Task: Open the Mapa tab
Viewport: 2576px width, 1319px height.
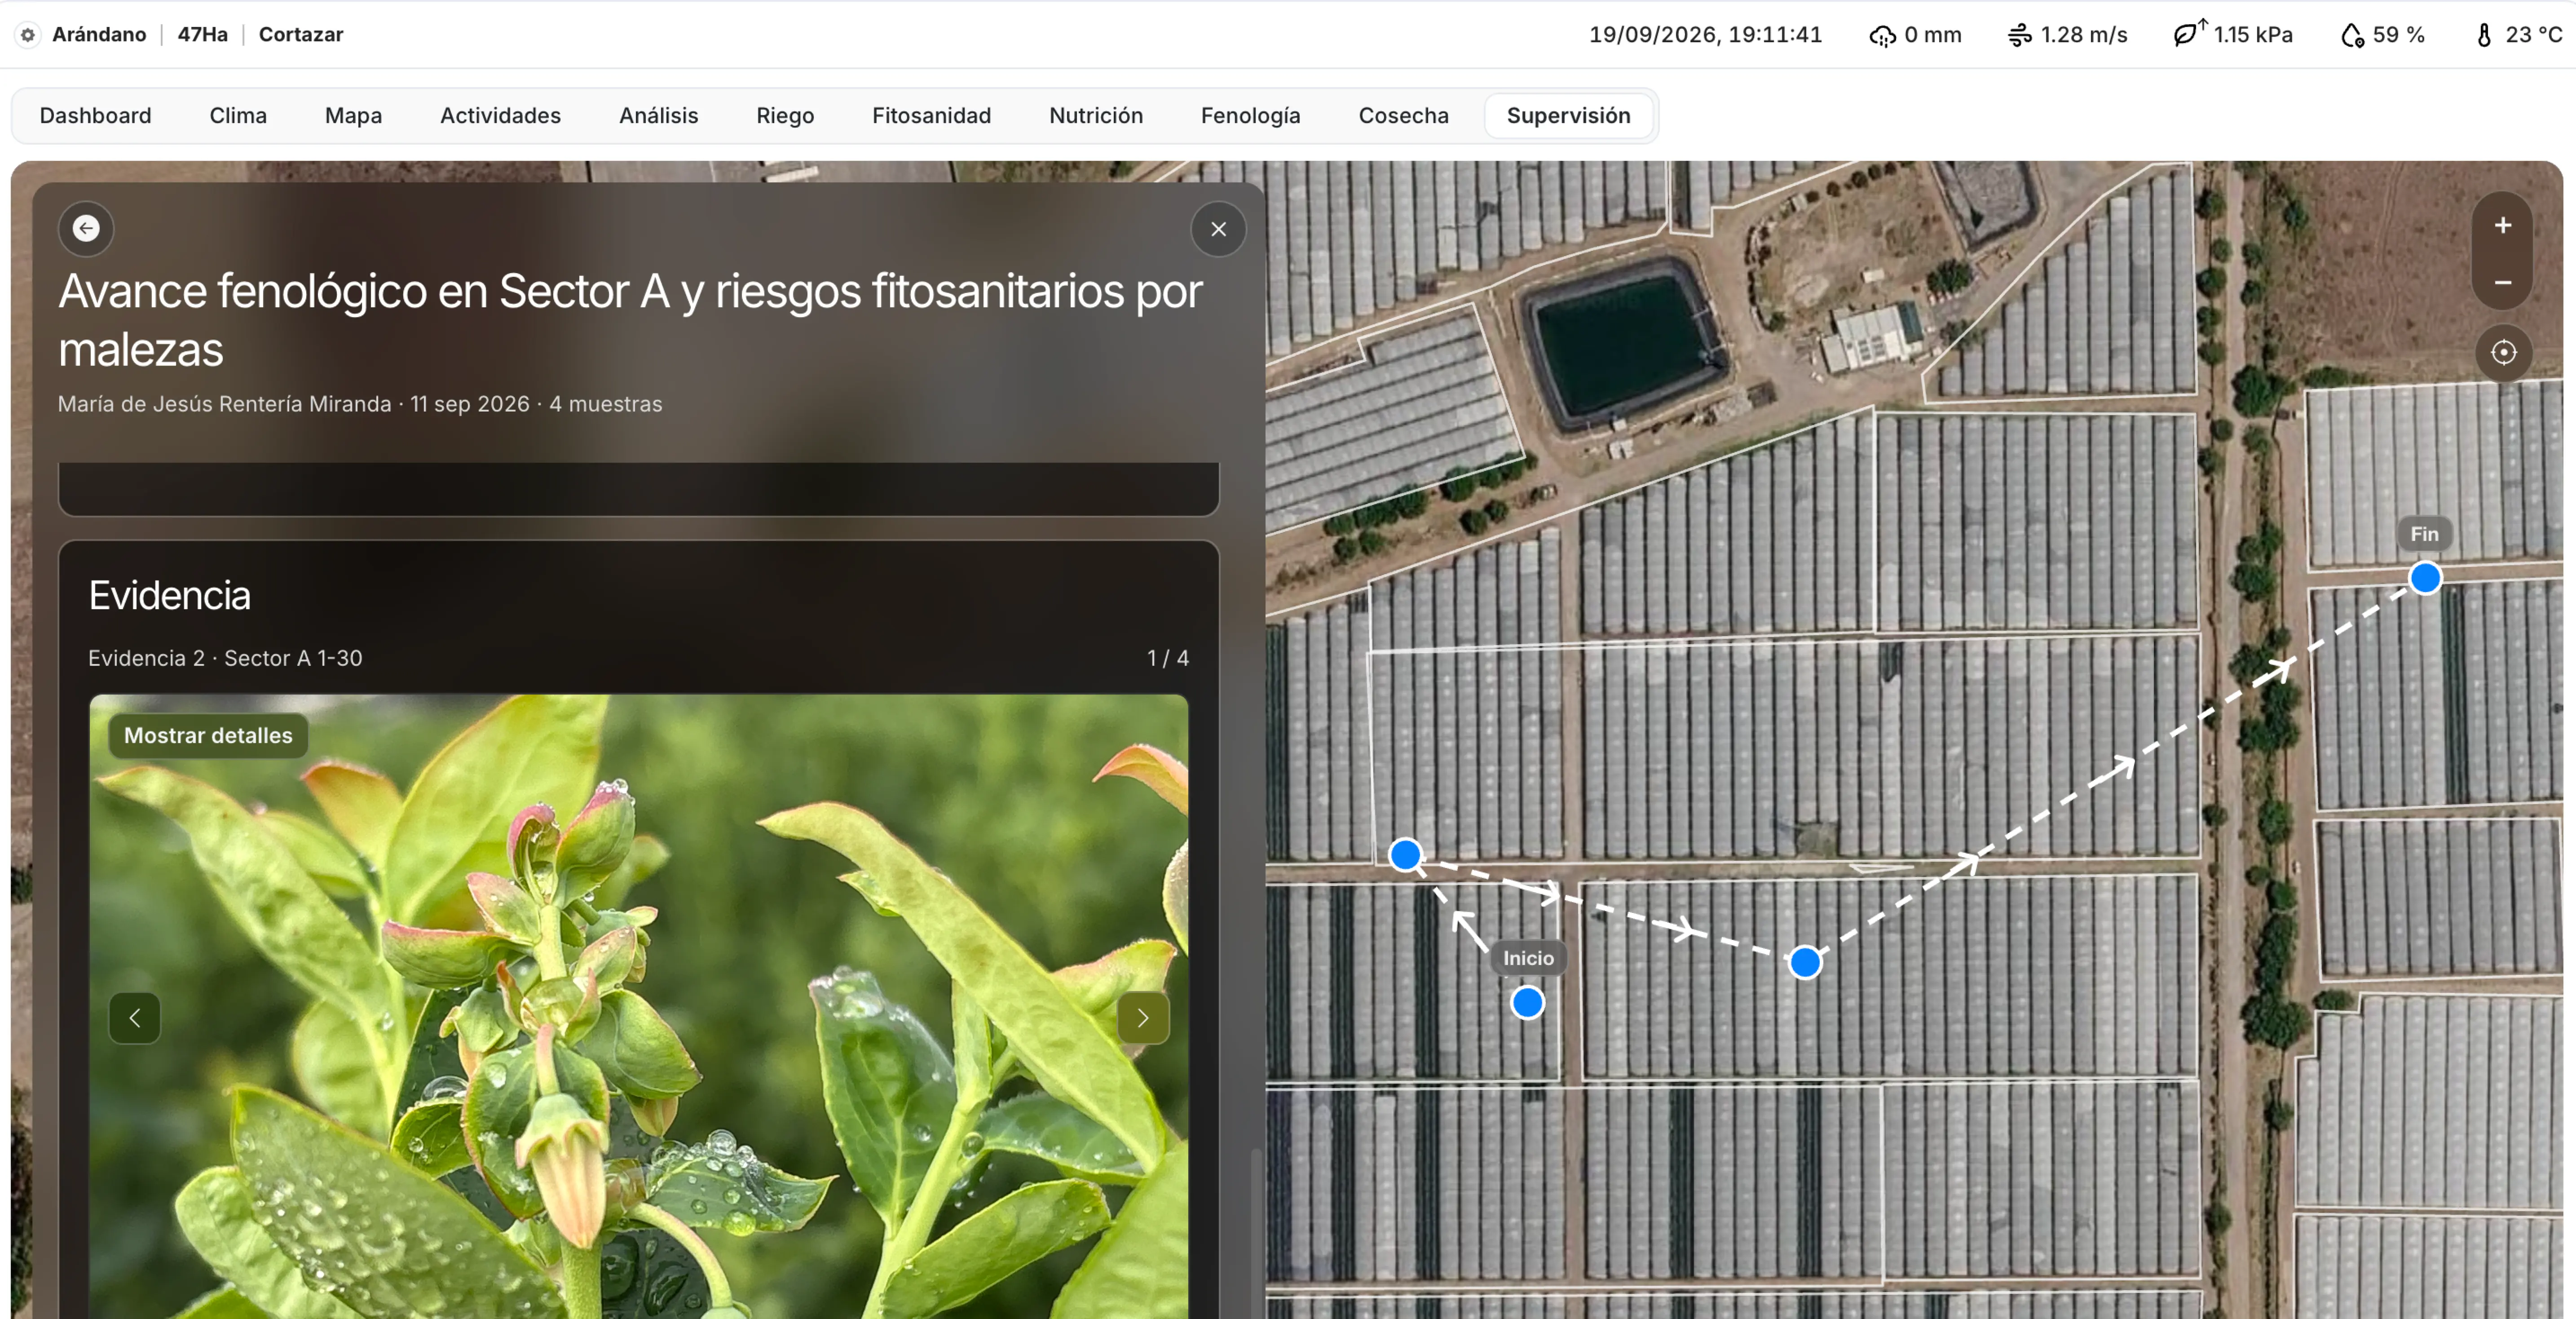Action: coord(353,116)
